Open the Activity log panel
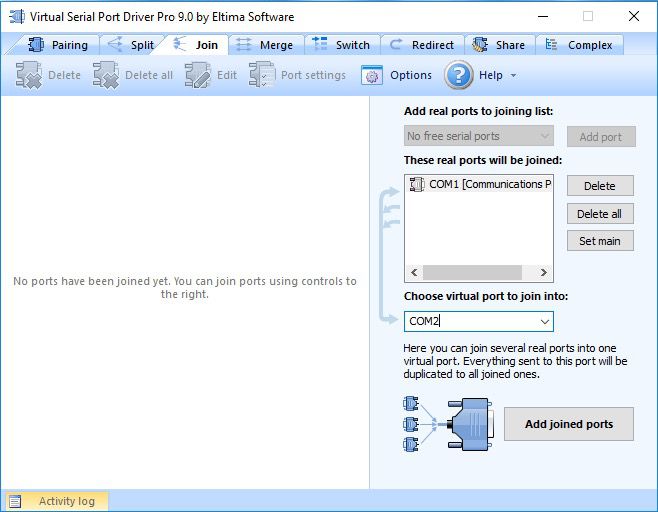 pos(55,501)
